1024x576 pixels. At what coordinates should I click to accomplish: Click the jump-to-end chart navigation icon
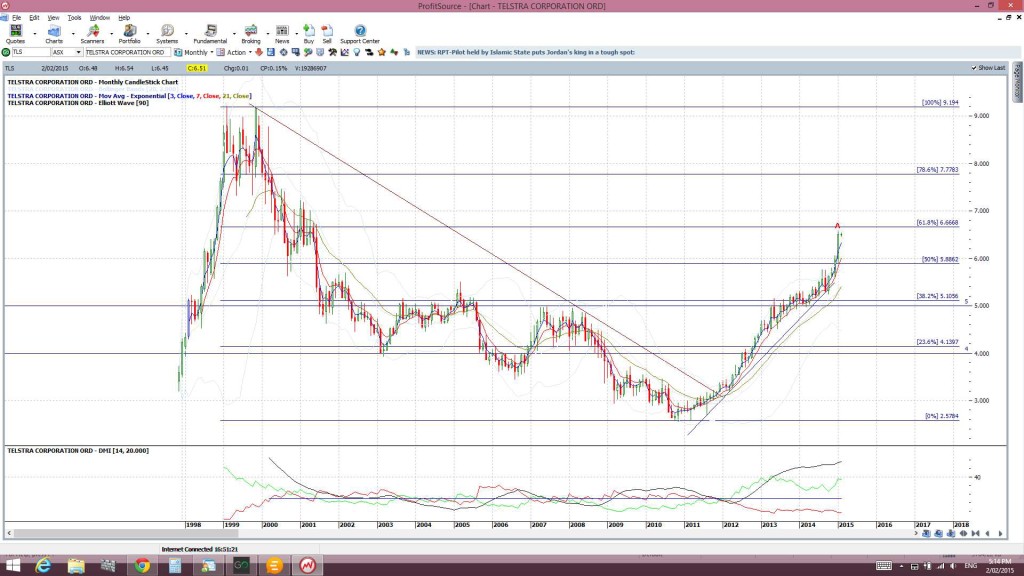click(x=975, y=534)
